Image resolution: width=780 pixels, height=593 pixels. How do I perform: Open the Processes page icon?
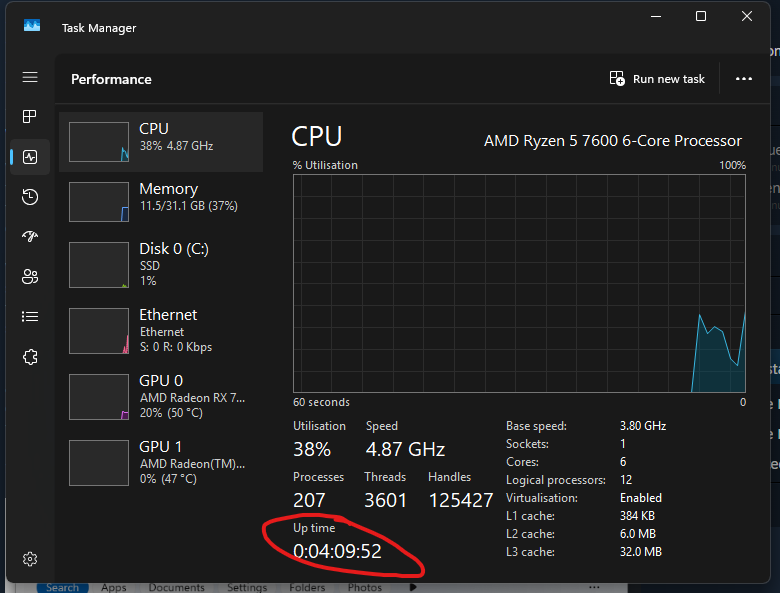coord(30,116)
